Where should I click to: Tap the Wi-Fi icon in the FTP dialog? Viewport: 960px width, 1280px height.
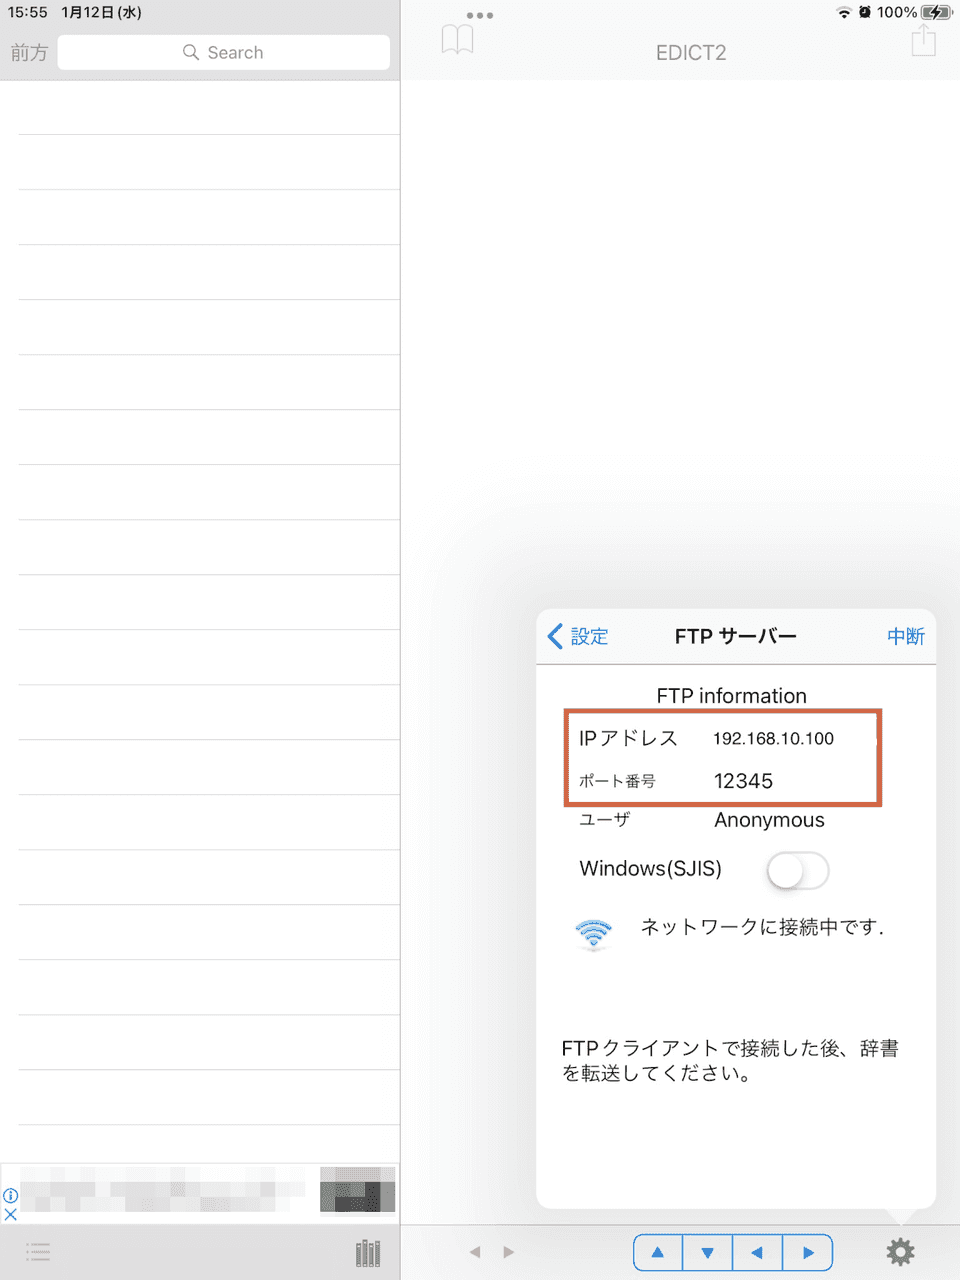click(x=594, y=932)
